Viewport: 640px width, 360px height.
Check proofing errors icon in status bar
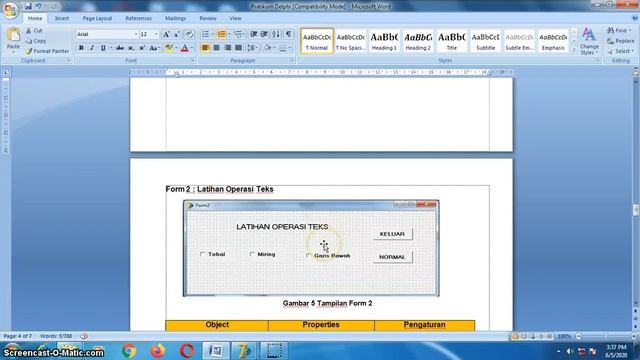84,336
